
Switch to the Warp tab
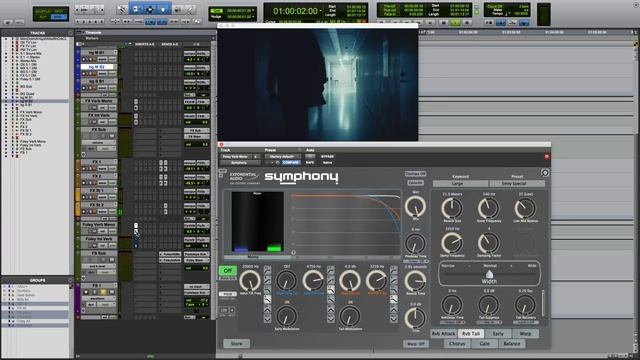coord(525,334)
